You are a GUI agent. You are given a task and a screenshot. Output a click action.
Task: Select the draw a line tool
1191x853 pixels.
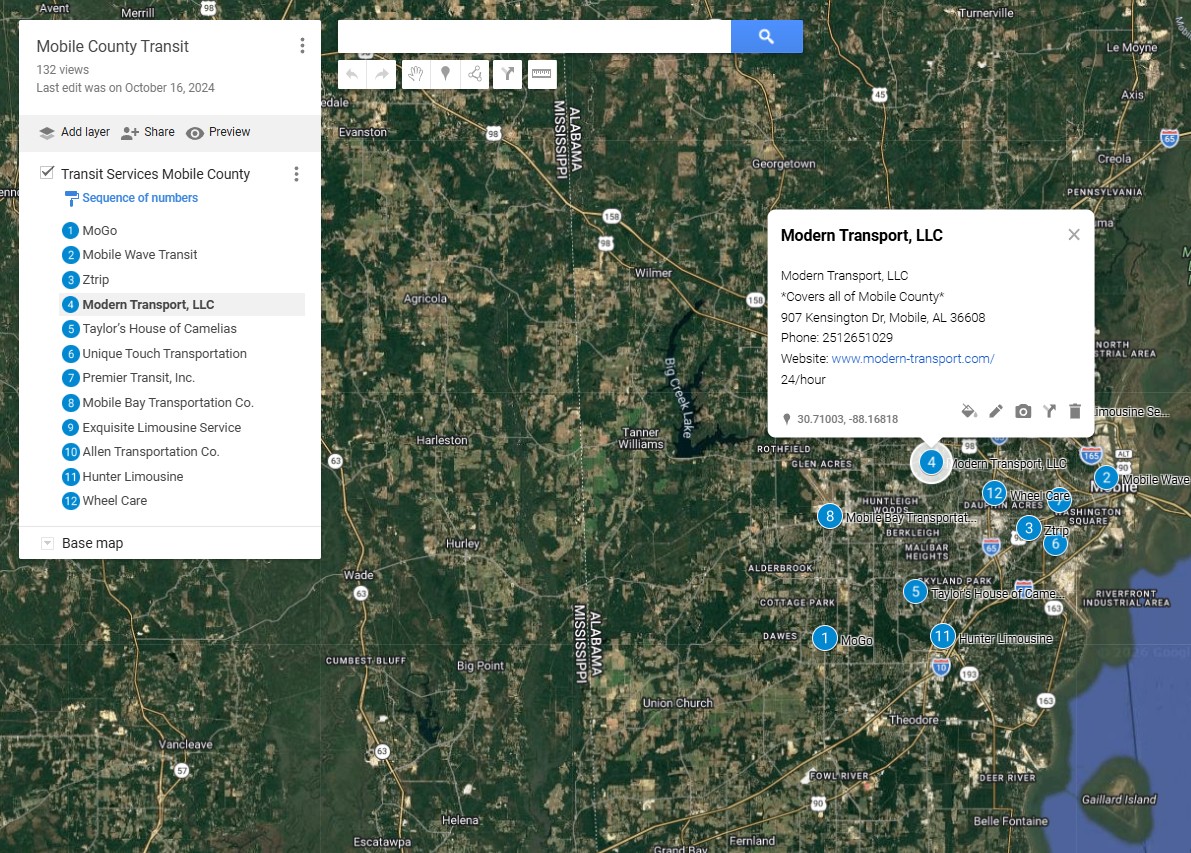tap(475, 74)
